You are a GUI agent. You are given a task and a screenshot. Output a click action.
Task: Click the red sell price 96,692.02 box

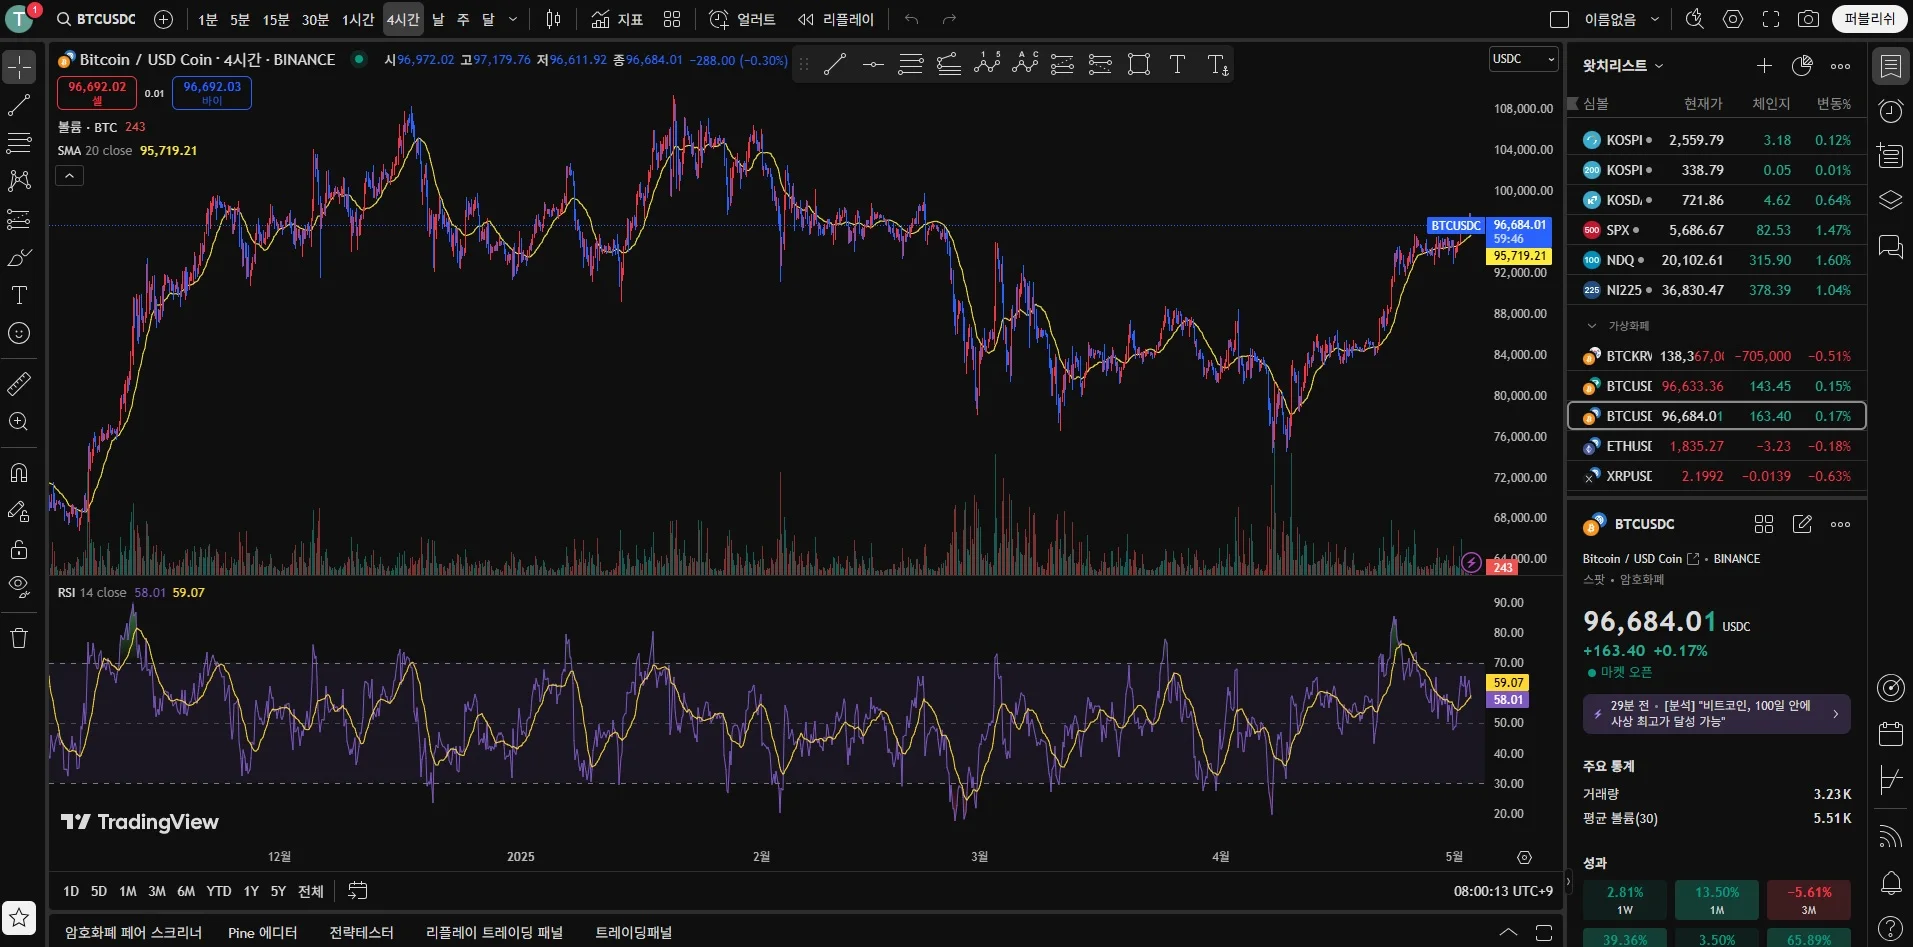(97, 93)
